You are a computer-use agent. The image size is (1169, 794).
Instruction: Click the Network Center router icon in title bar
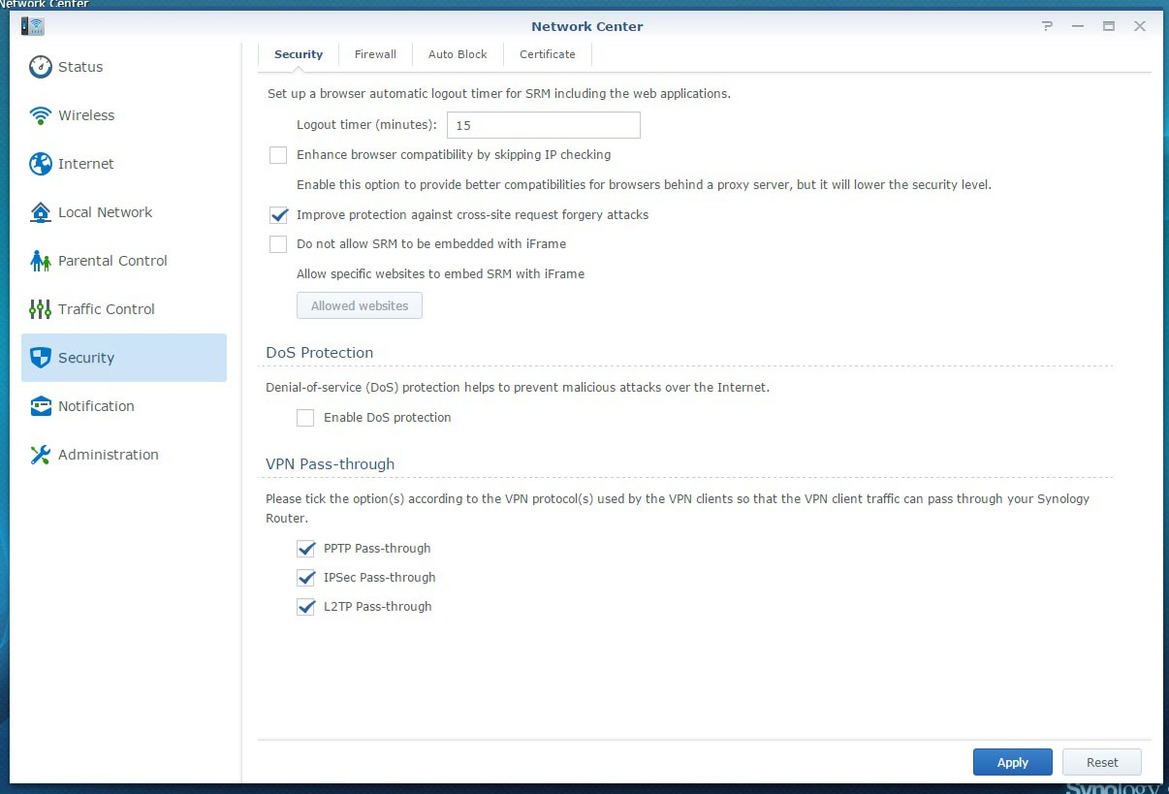(33, 26)
